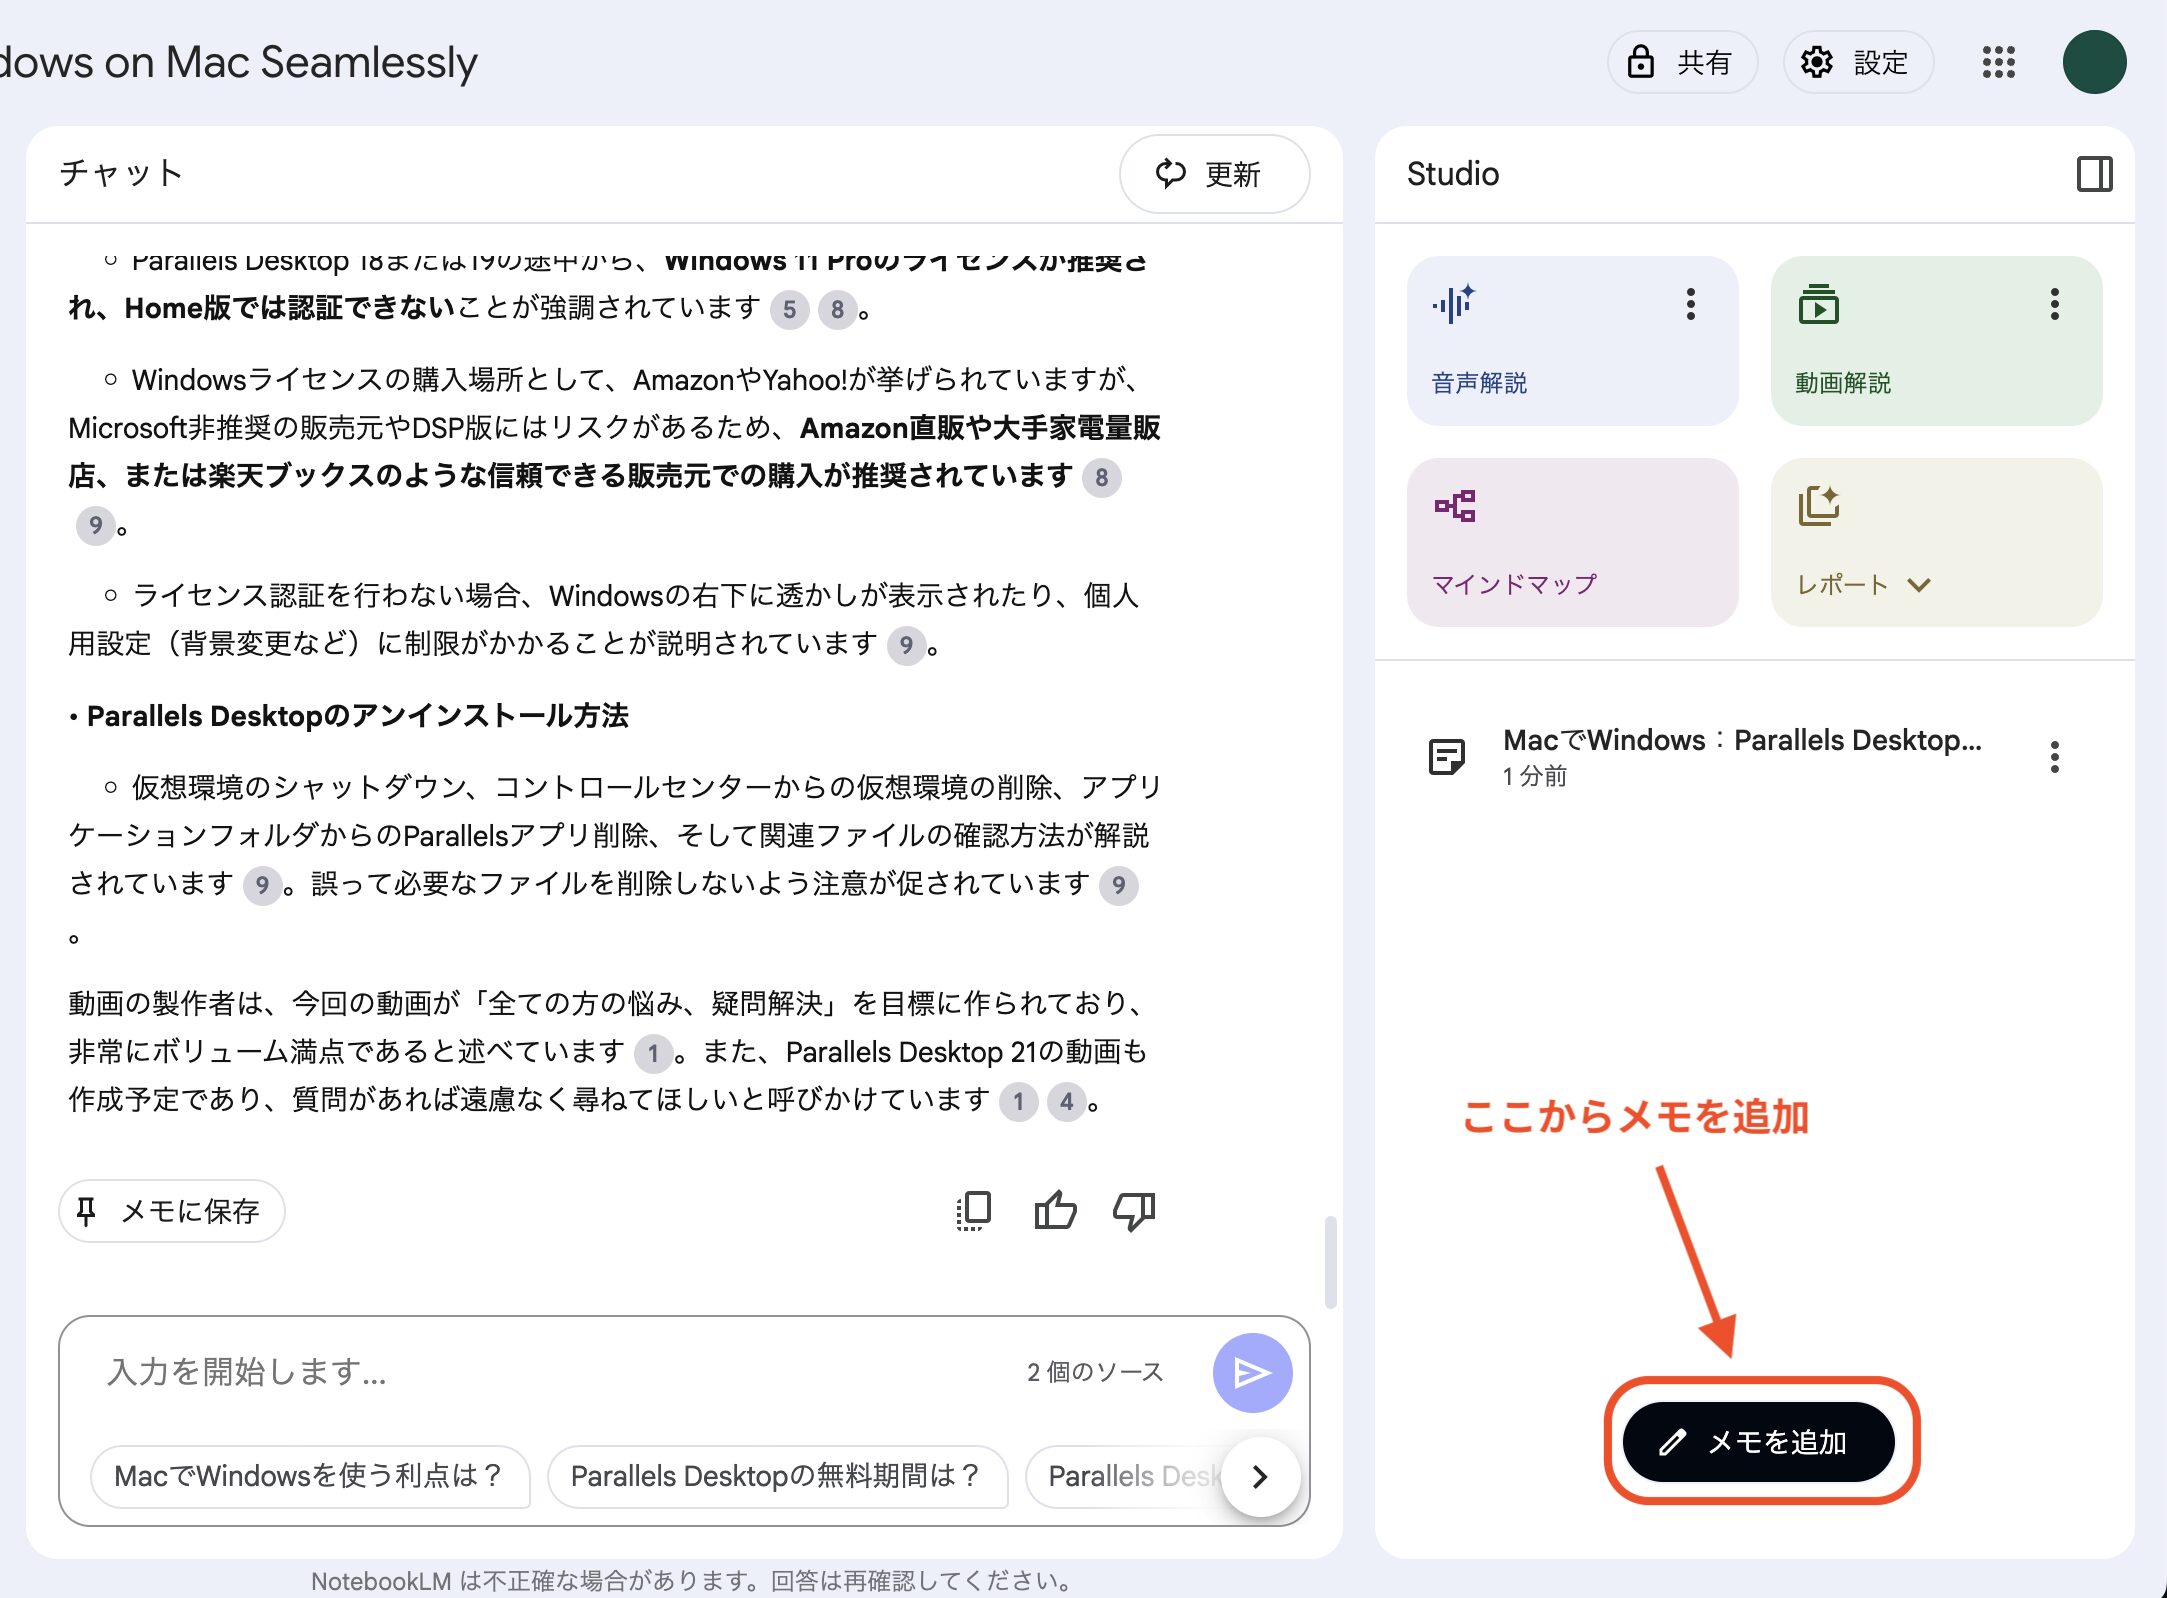
Task: Click citation 1 after 述べています
Action: click(653, 1054)
